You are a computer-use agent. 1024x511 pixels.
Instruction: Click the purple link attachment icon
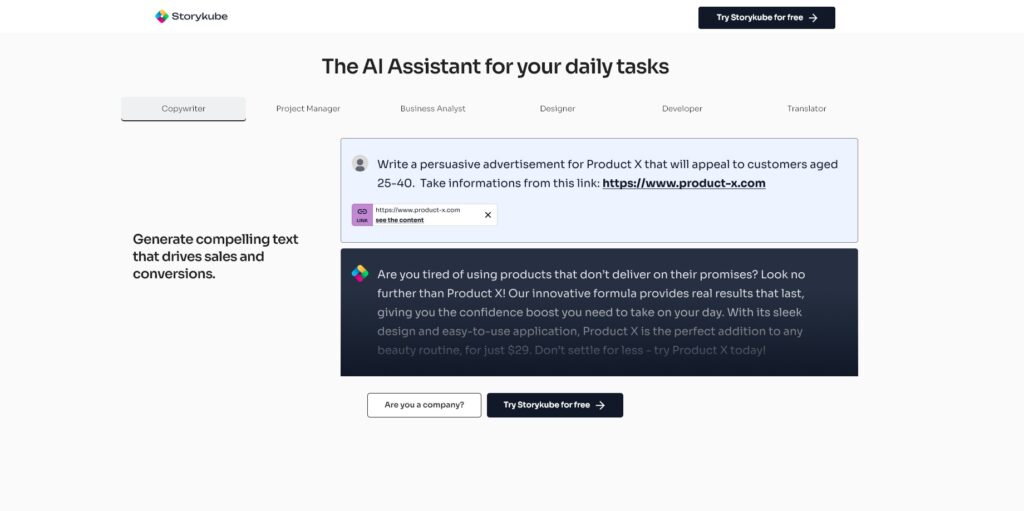click(x=362, y=214)
